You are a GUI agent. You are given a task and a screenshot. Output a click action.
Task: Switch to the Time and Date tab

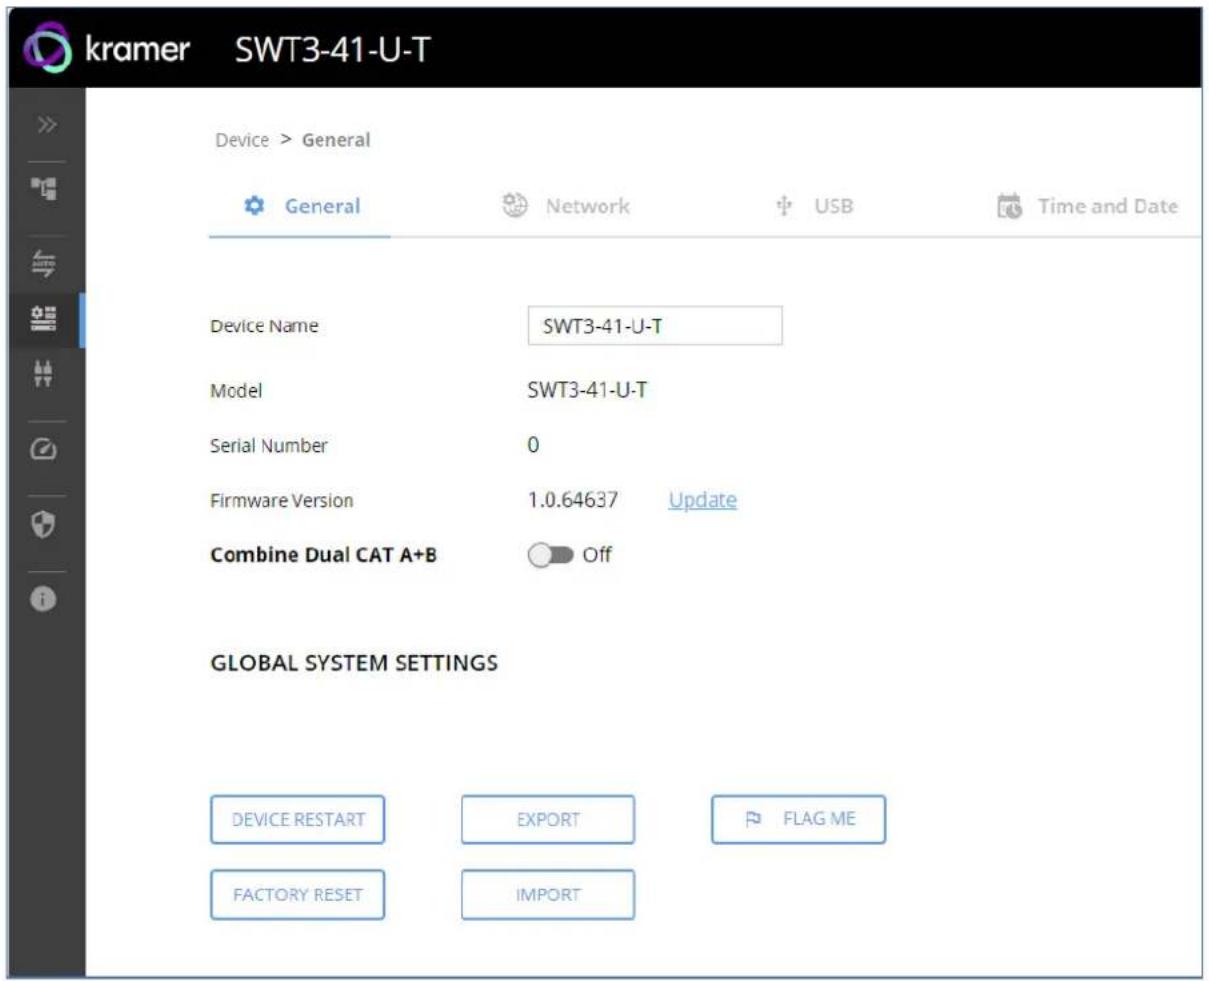[x=1088, y=207]
